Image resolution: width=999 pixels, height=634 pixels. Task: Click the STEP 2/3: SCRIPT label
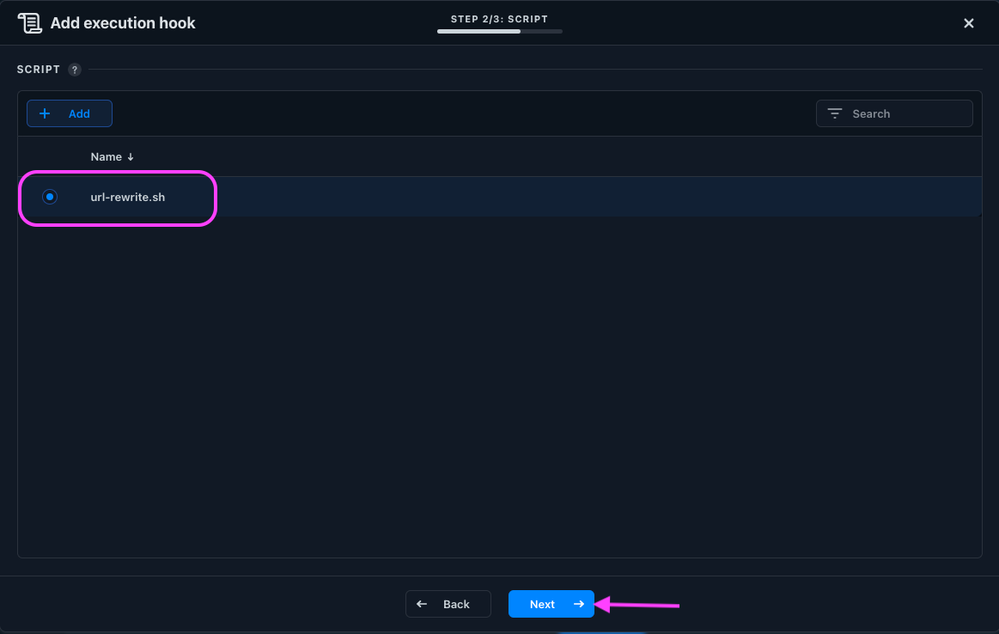(500, 19)
